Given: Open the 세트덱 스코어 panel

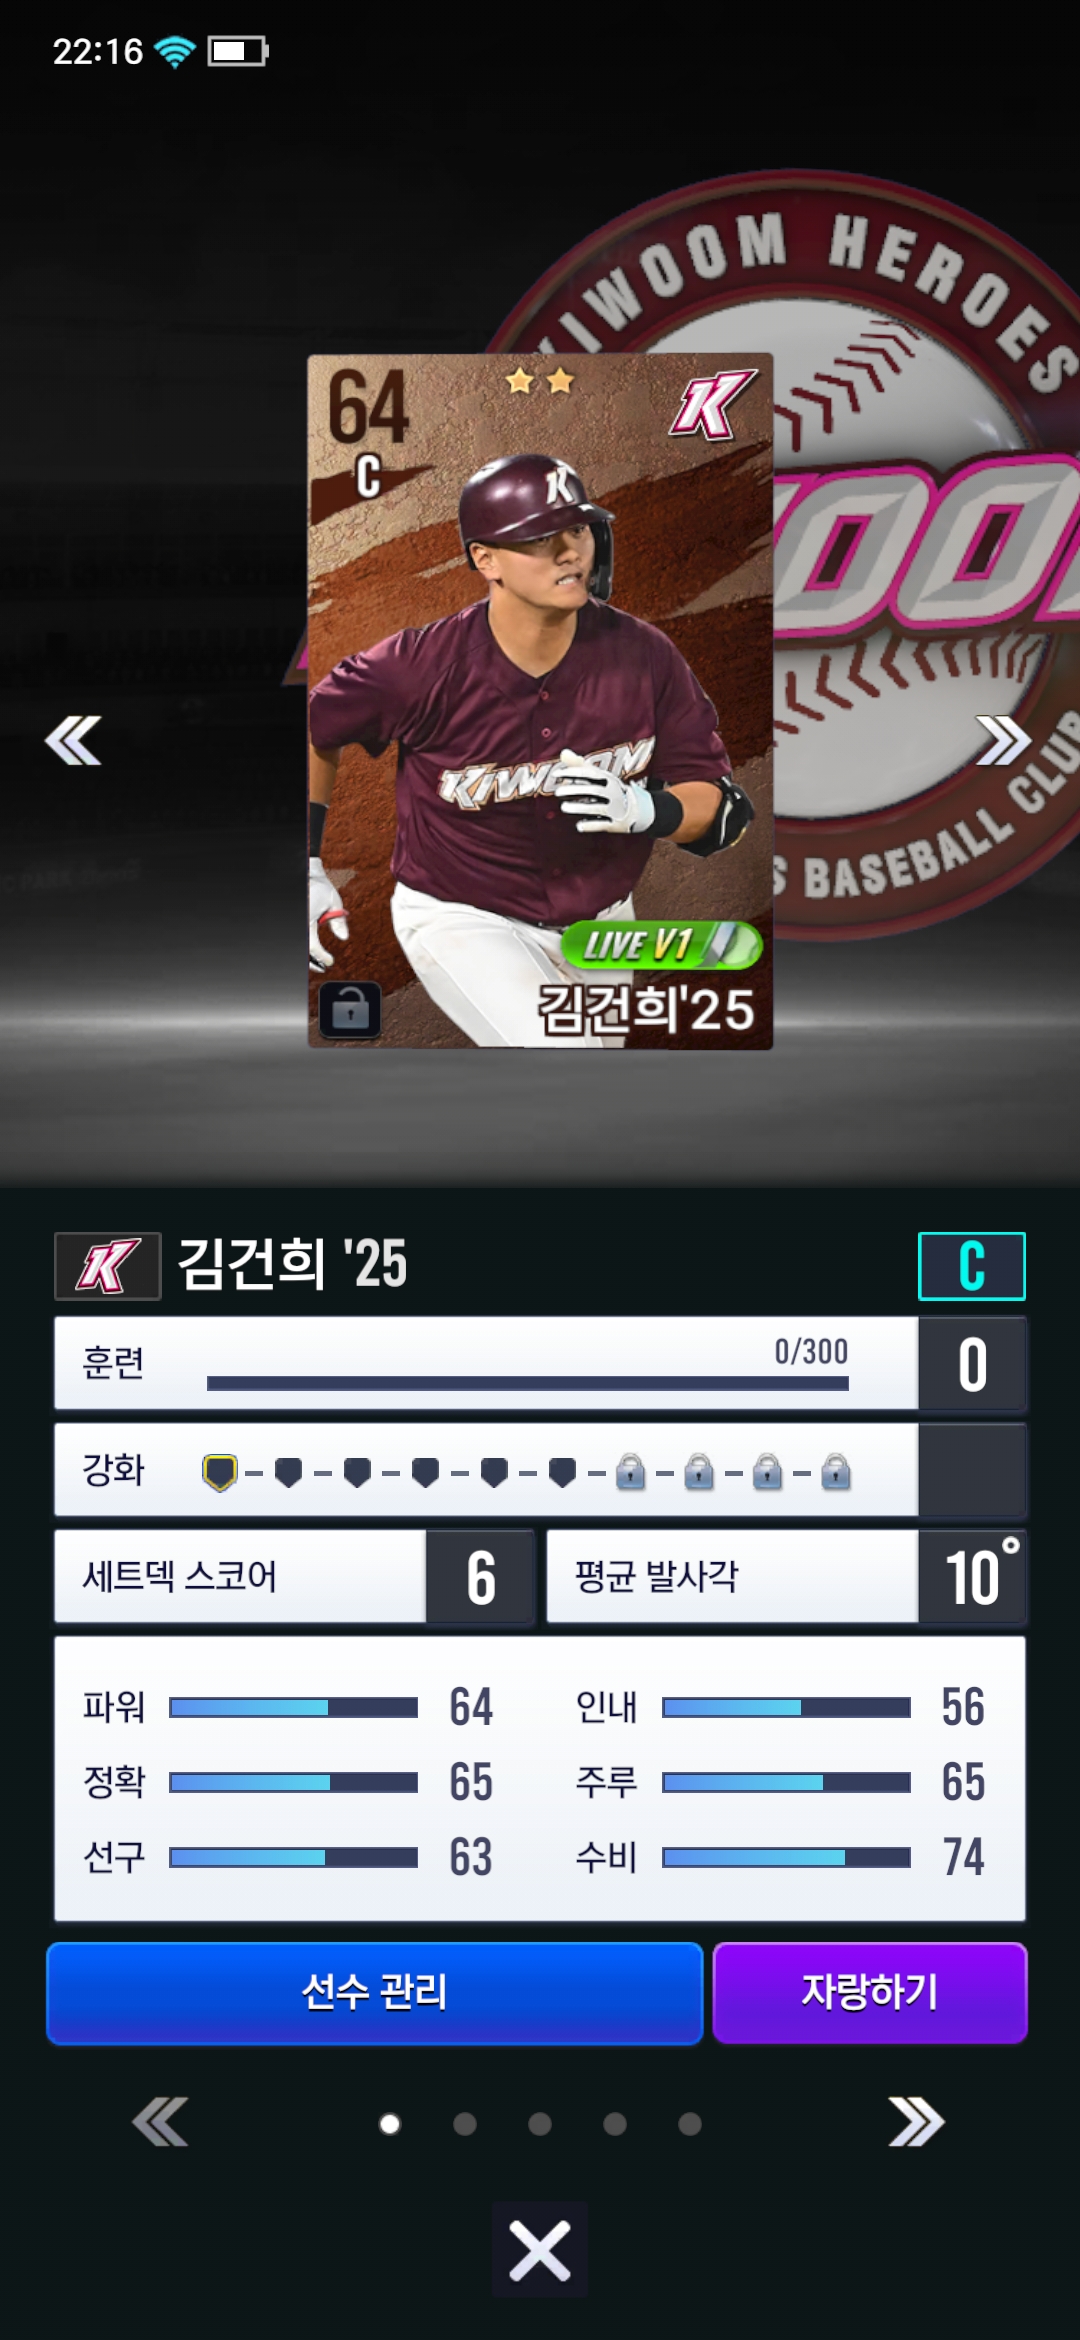Looking at the screenshot, I should tap(294, 1576).
